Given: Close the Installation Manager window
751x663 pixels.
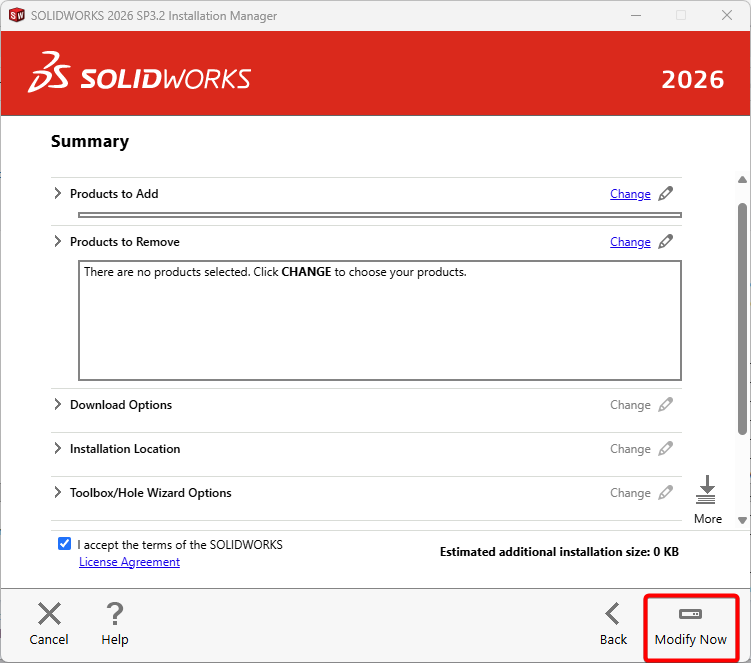Looking at the screenshot, I should point(727,15).
